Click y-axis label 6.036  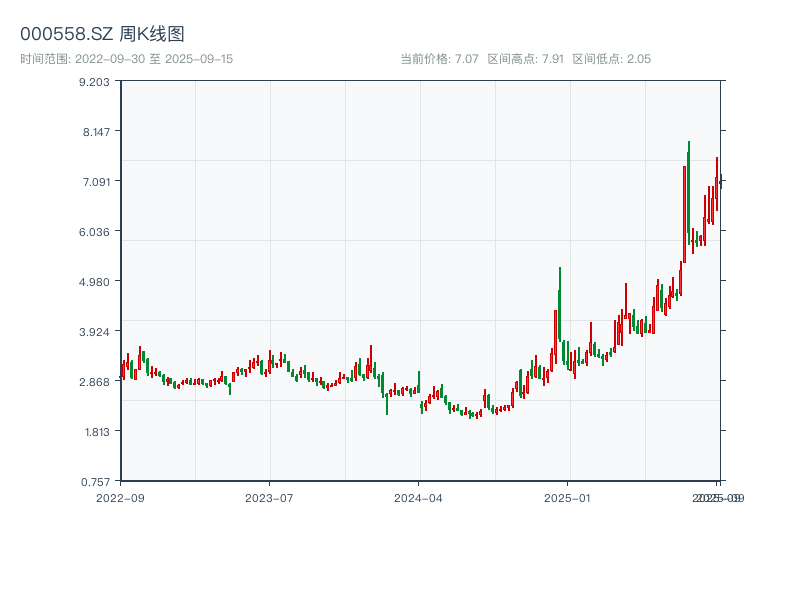coord(94,232)
